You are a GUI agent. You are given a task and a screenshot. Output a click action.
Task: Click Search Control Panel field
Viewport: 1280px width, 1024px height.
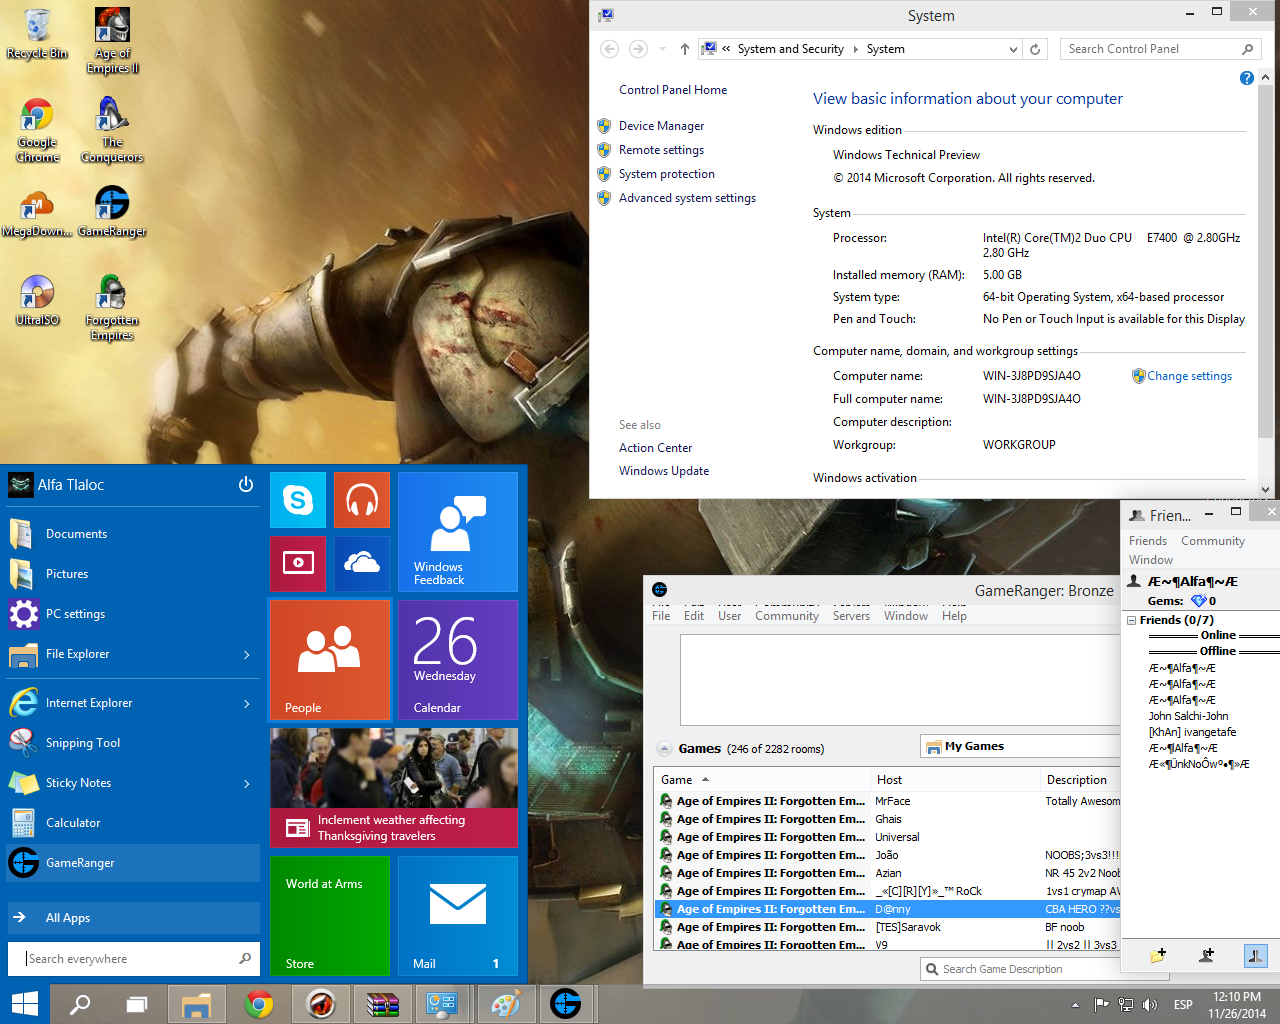tap(1160, 49)
